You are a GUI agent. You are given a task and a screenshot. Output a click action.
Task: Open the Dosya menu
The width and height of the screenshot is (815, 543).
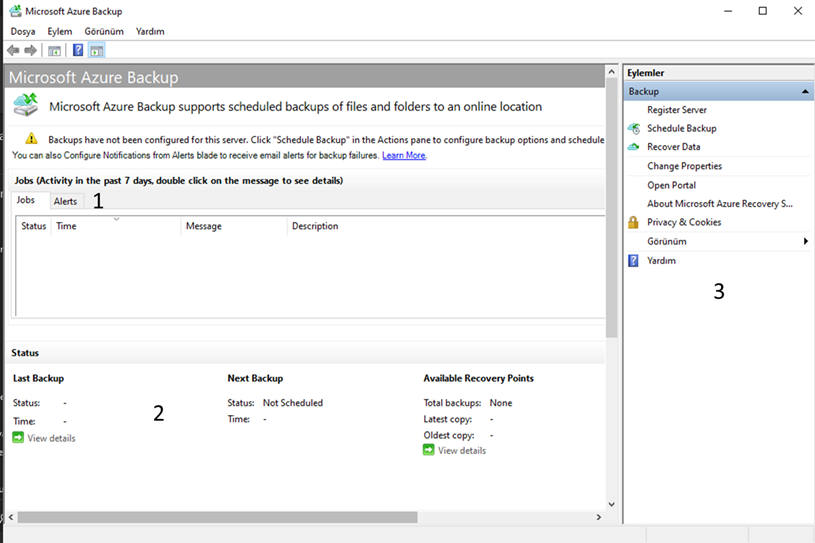pyautogui.click(x=23, y=31)
